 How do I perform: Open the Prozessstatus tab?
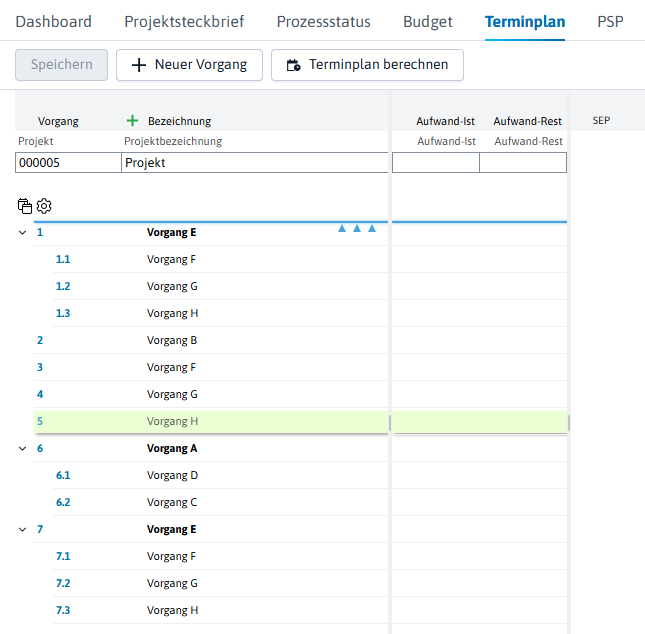coord(323,21)
